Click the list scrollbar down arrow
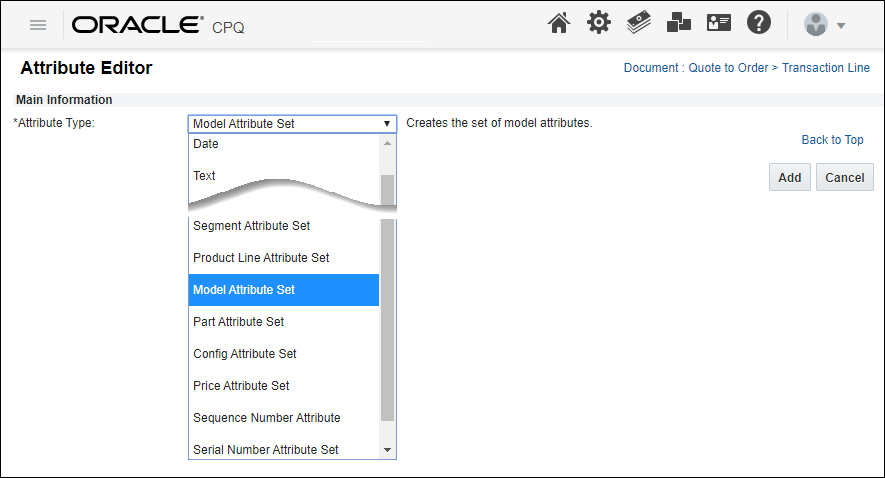 click(x=387, y=450)
